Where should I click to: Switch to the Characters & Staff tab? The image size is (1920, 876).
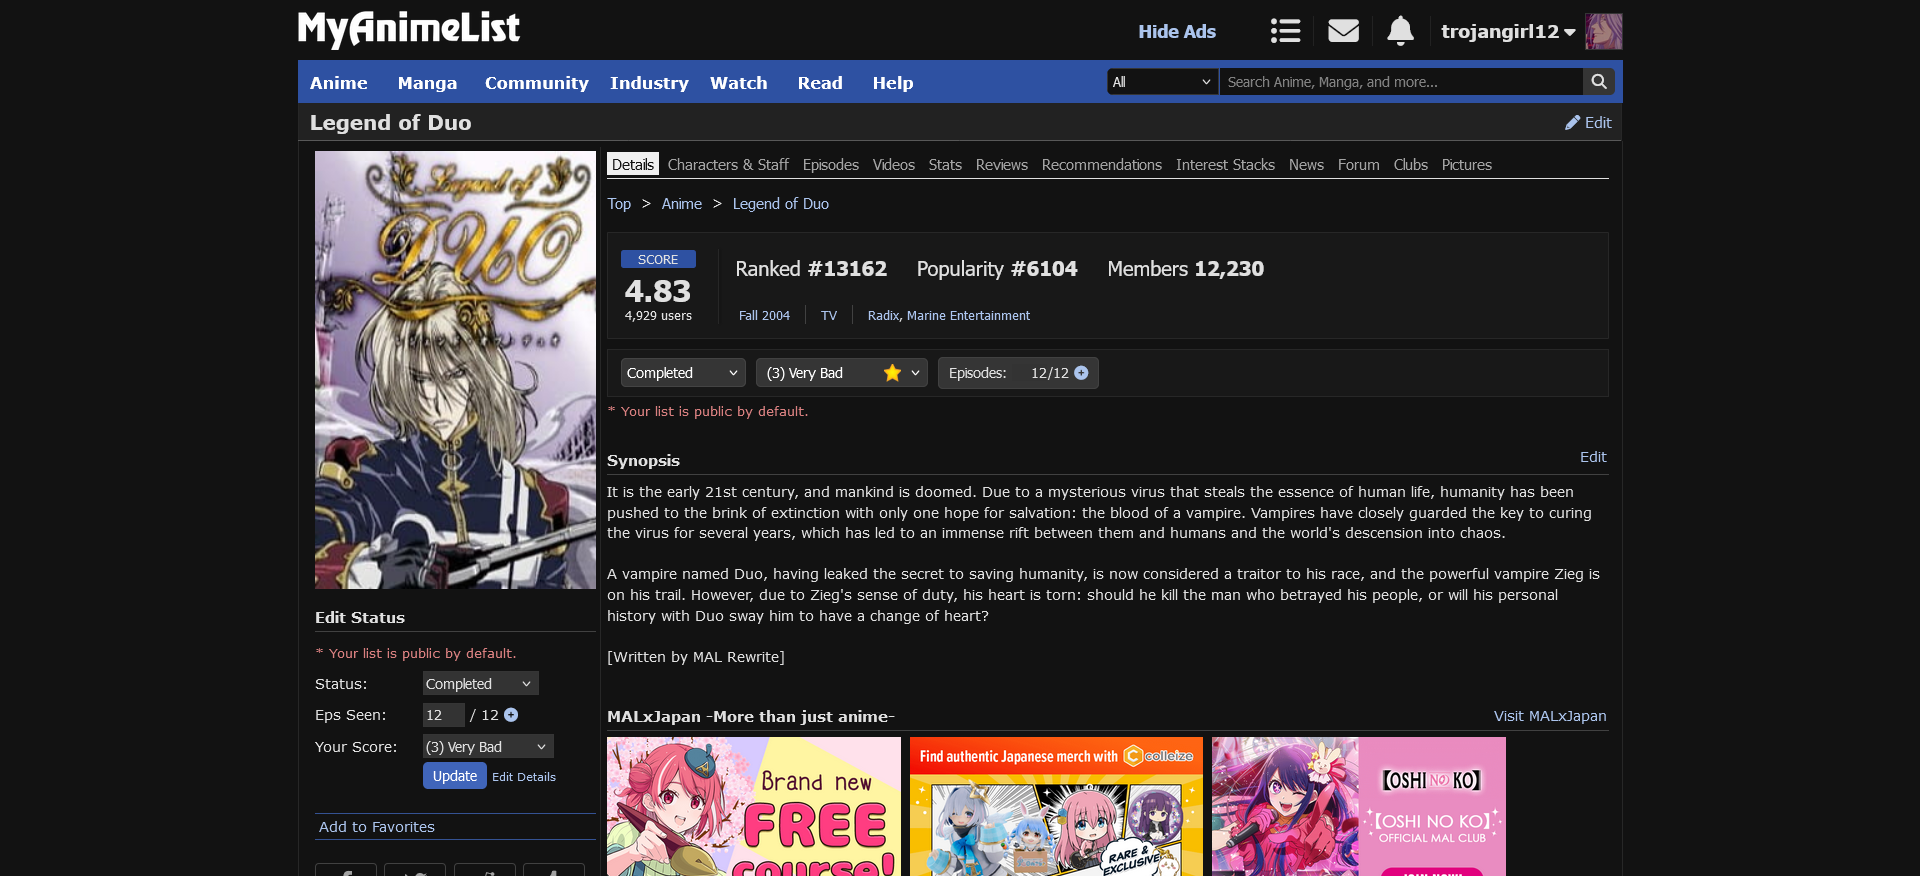point(727,165)
